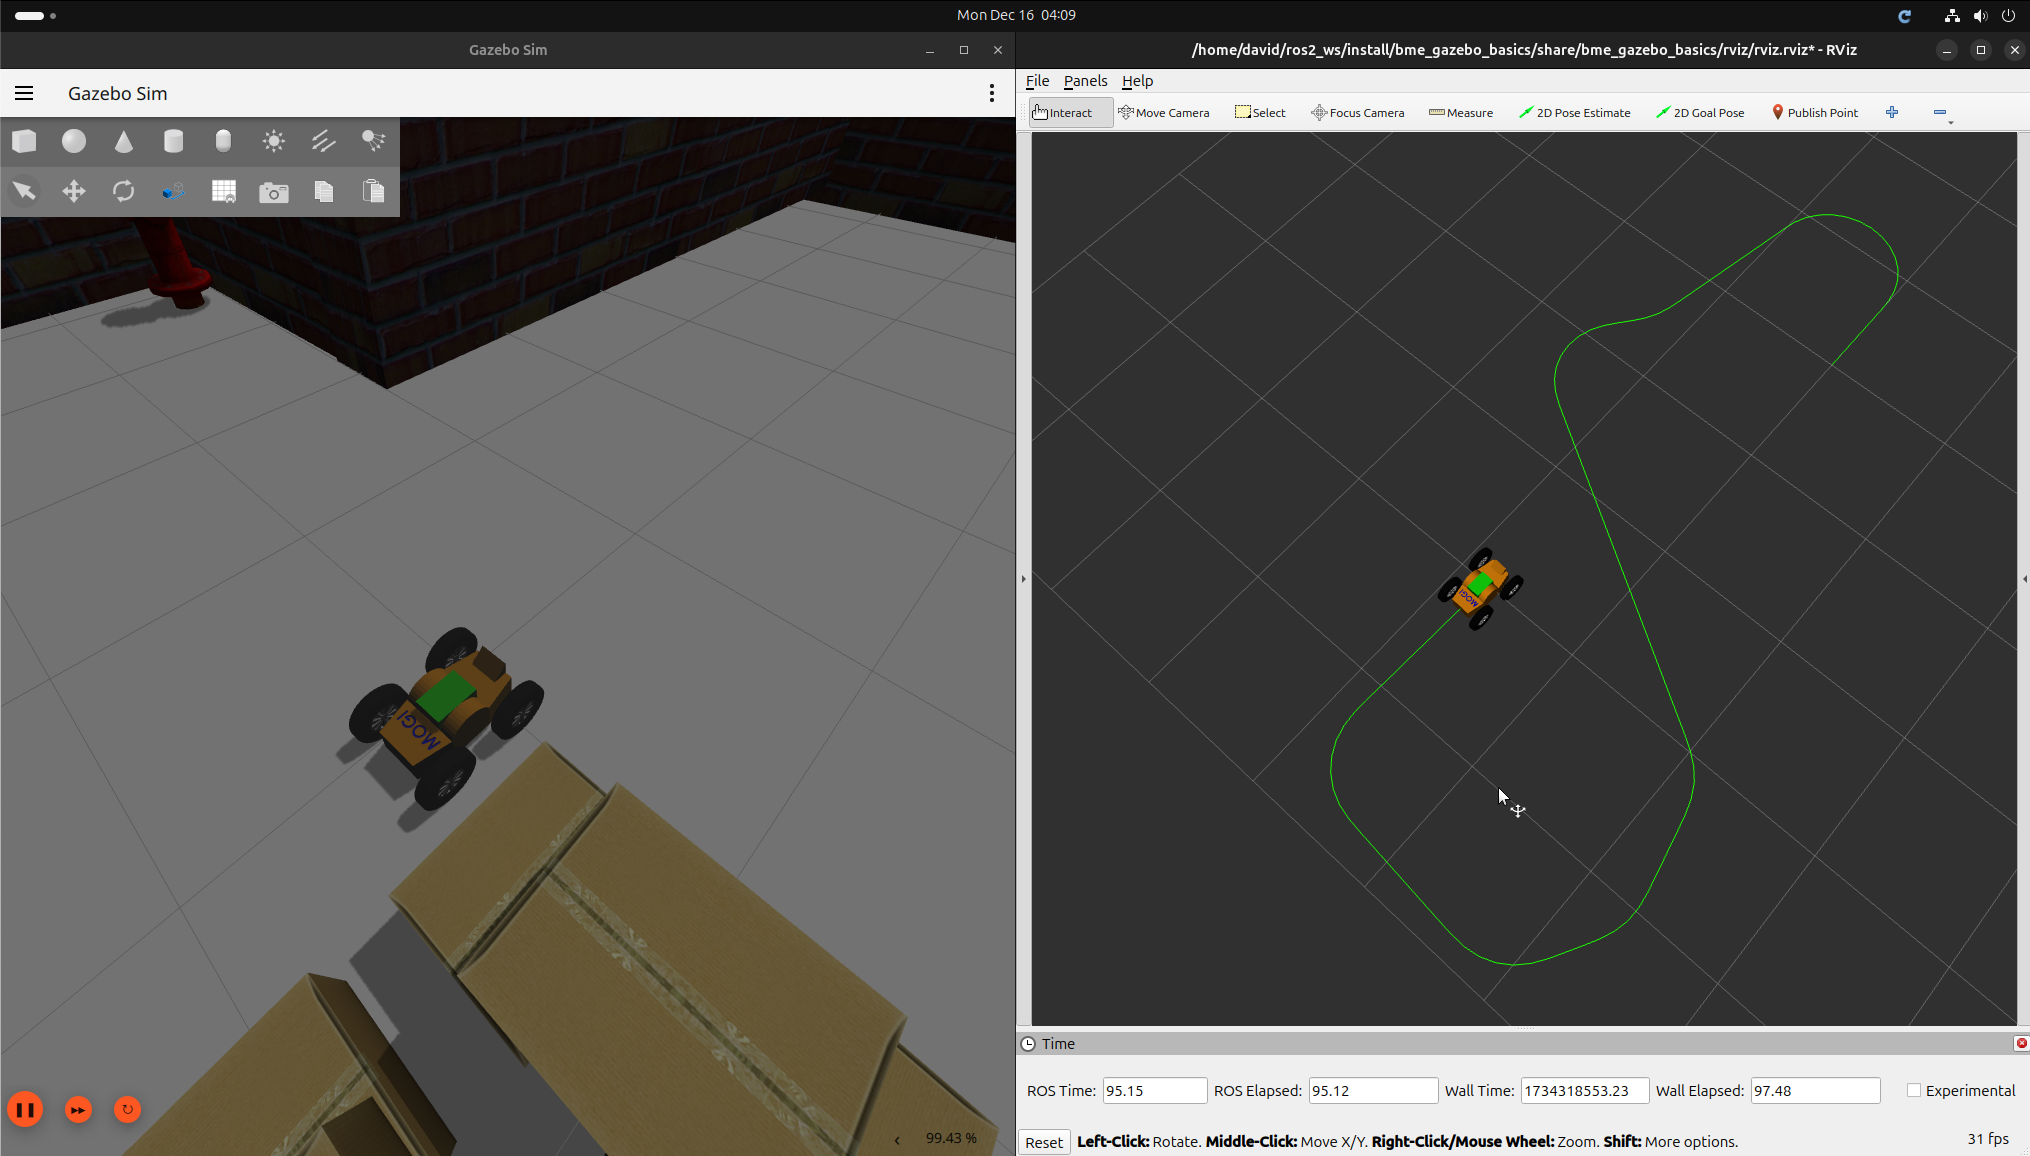Expand the left RViz panel handle
Screen dimensions: 2030x1156
[x=1023, y=578]
